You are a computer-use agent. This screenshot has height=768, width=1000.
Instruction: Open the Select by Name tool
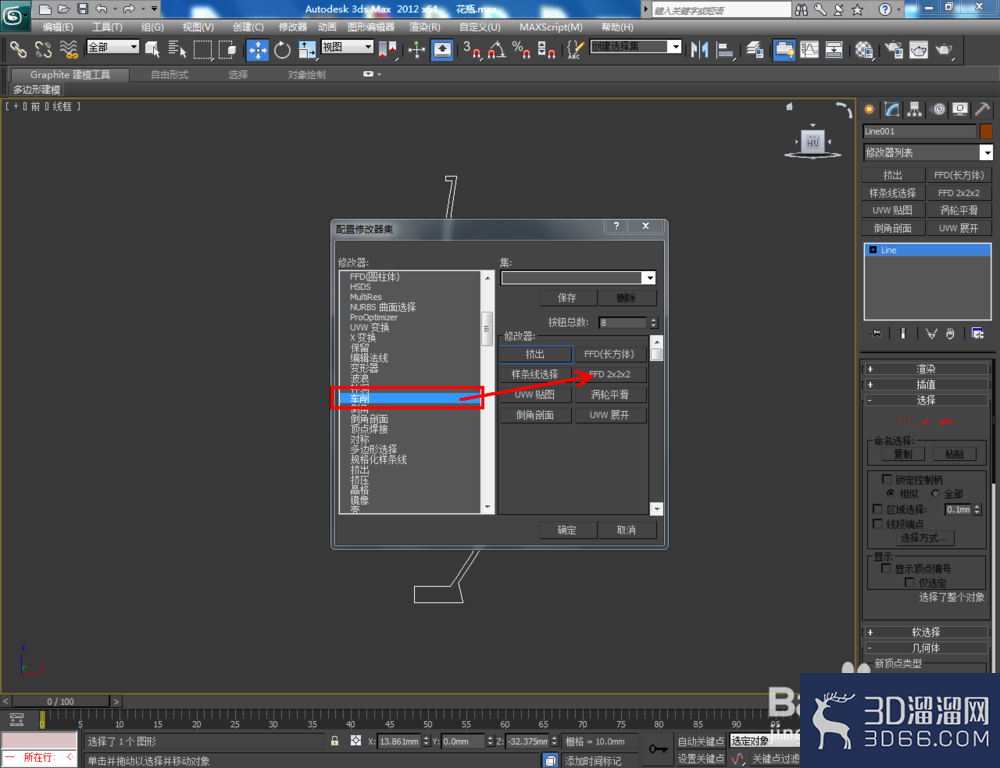tap(177, 49)
